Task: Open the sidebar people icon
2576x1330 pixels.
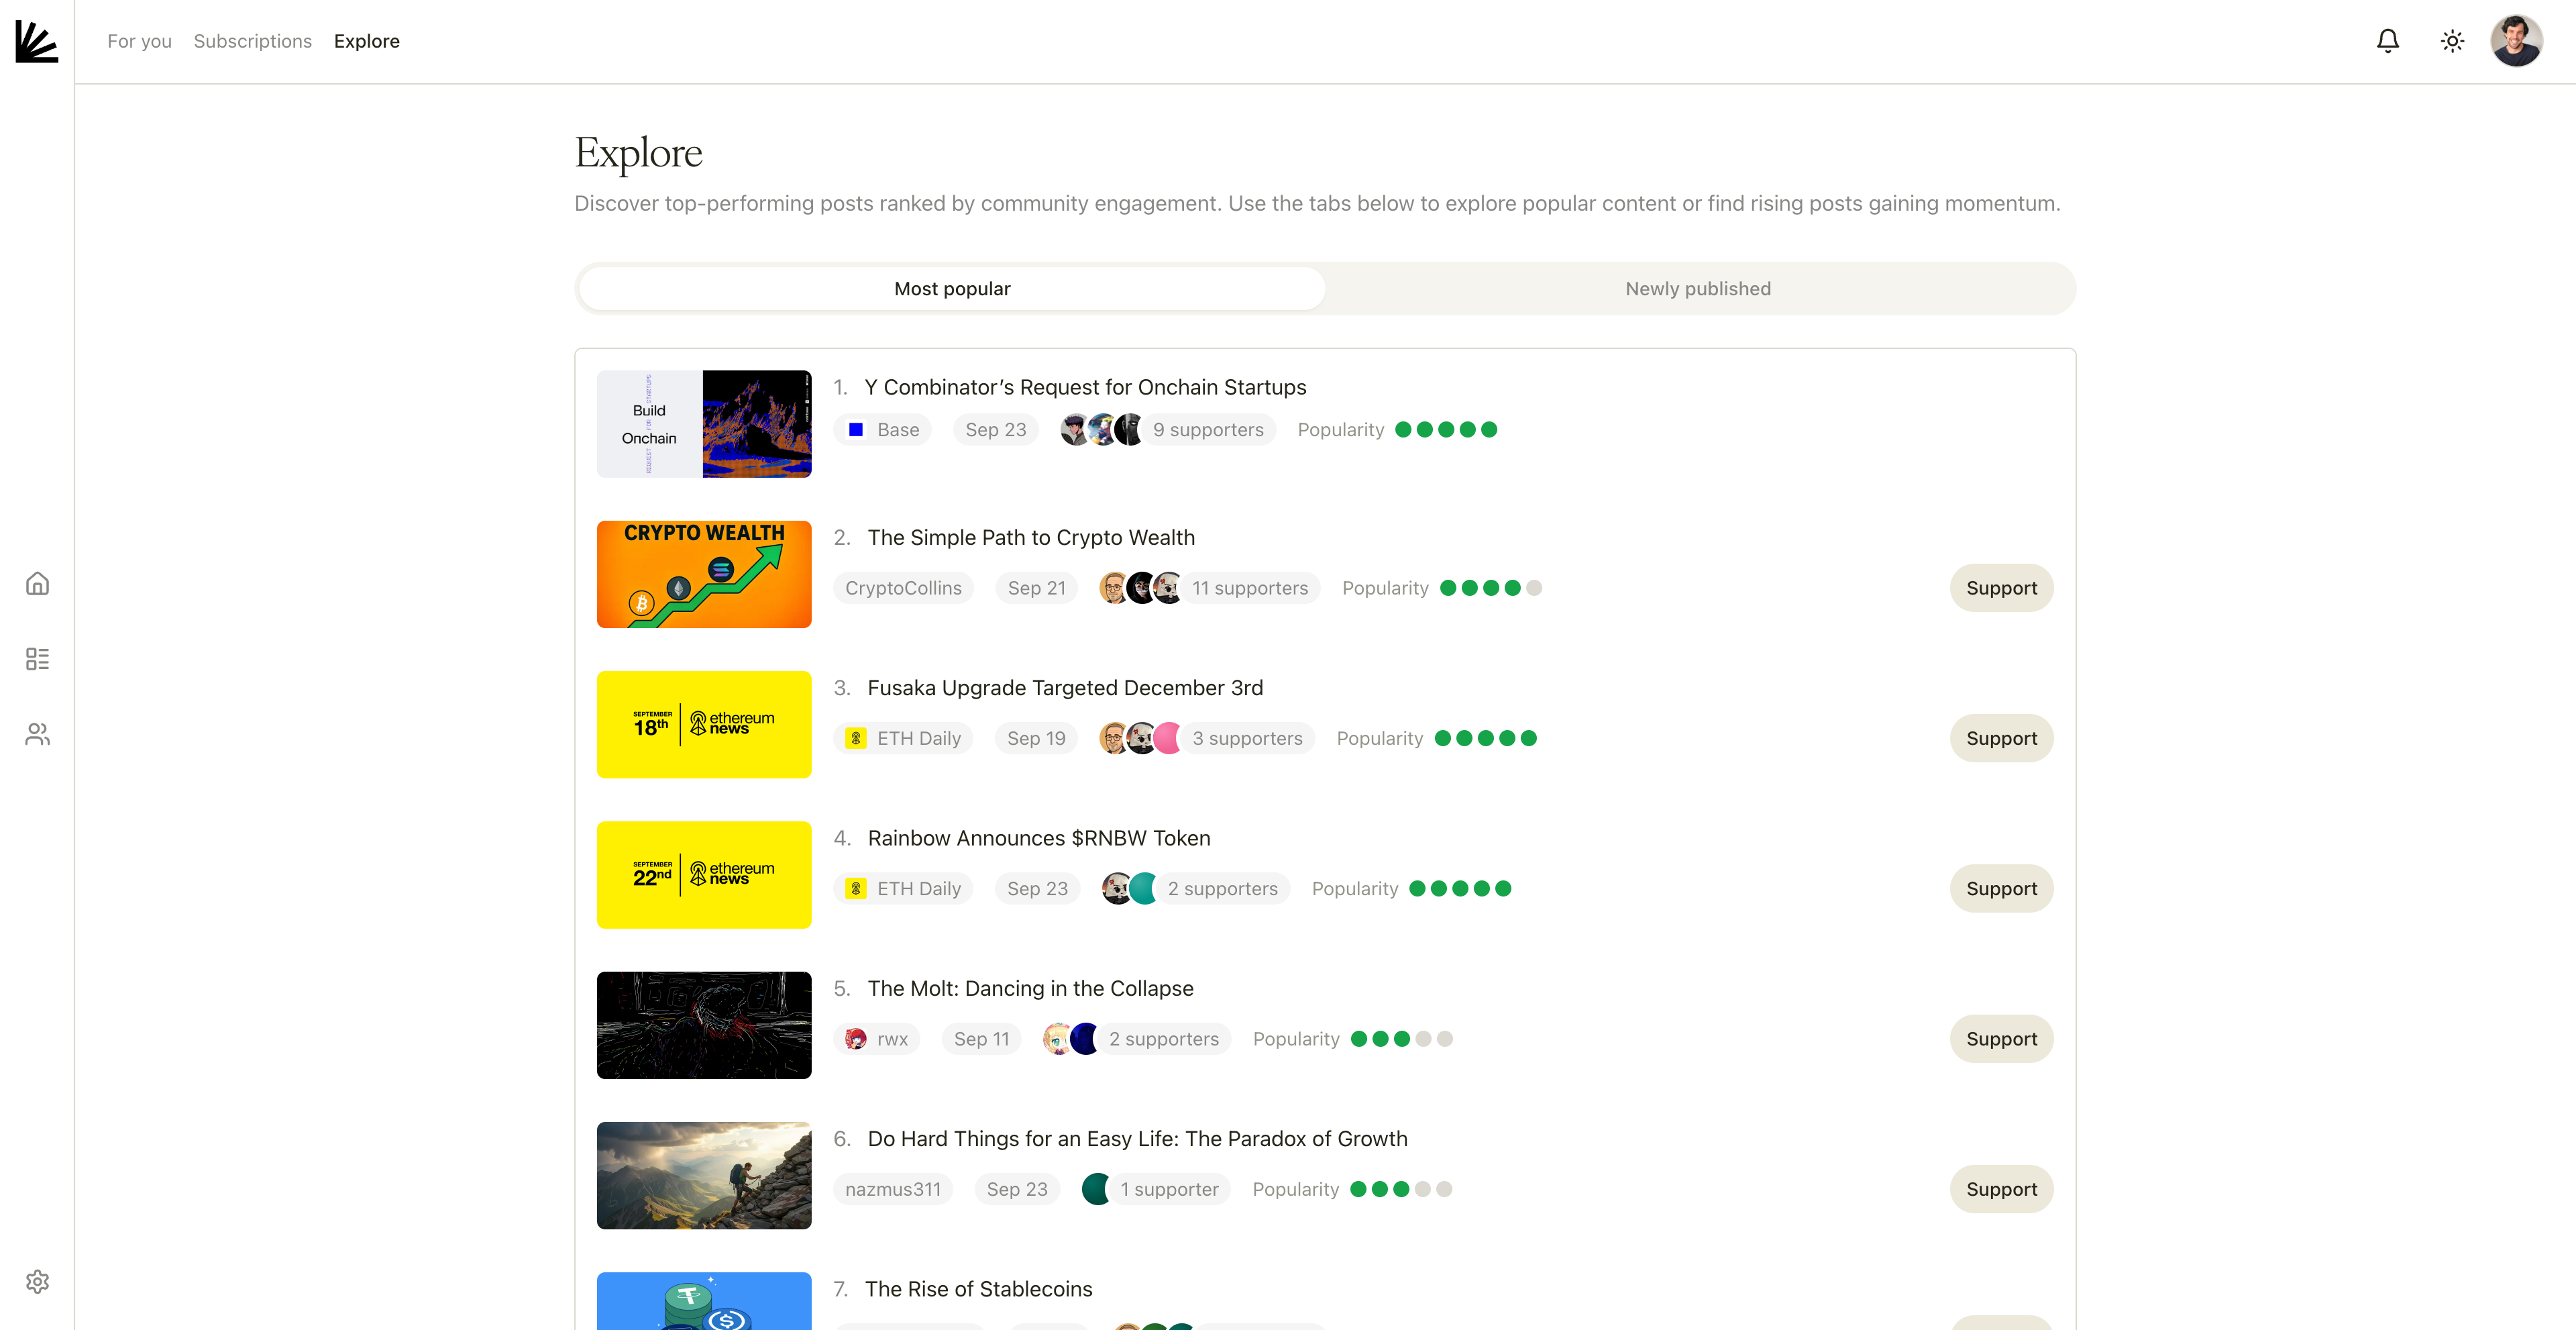Action: [x=37, y=734]
